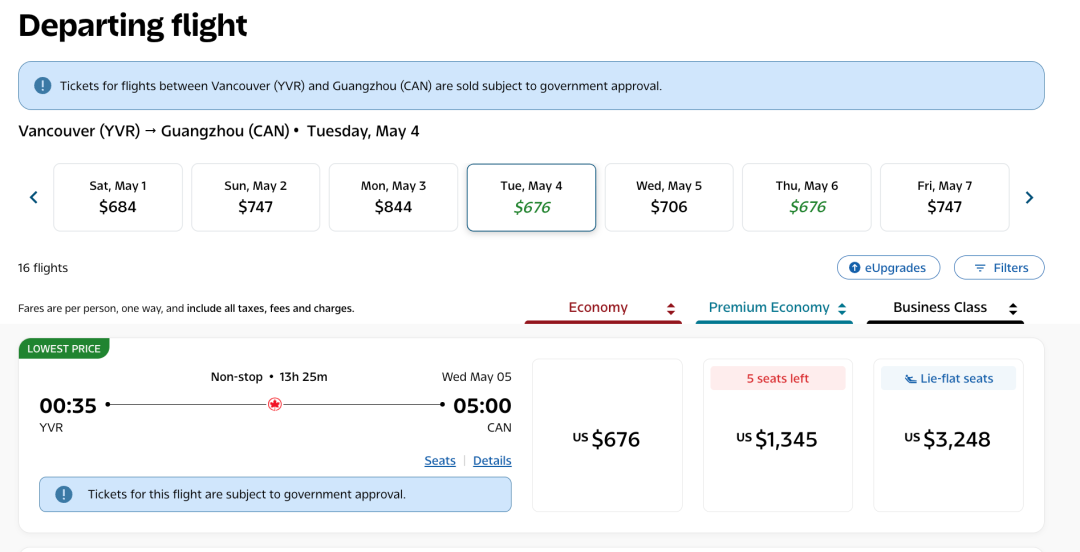This screenshot has height=552, width=1080.
Task: Click the eUpgrades arrow icon
Action: [x=855, y=267]
